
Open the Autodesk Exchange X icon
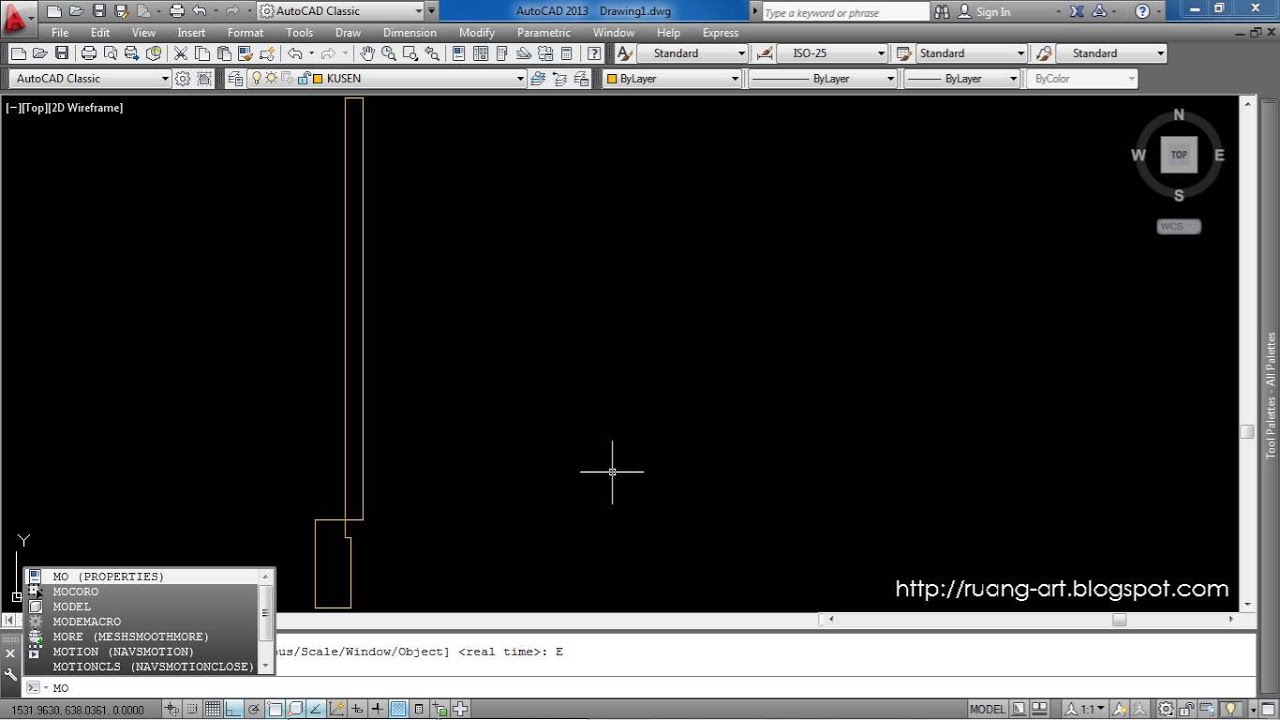1076,11
